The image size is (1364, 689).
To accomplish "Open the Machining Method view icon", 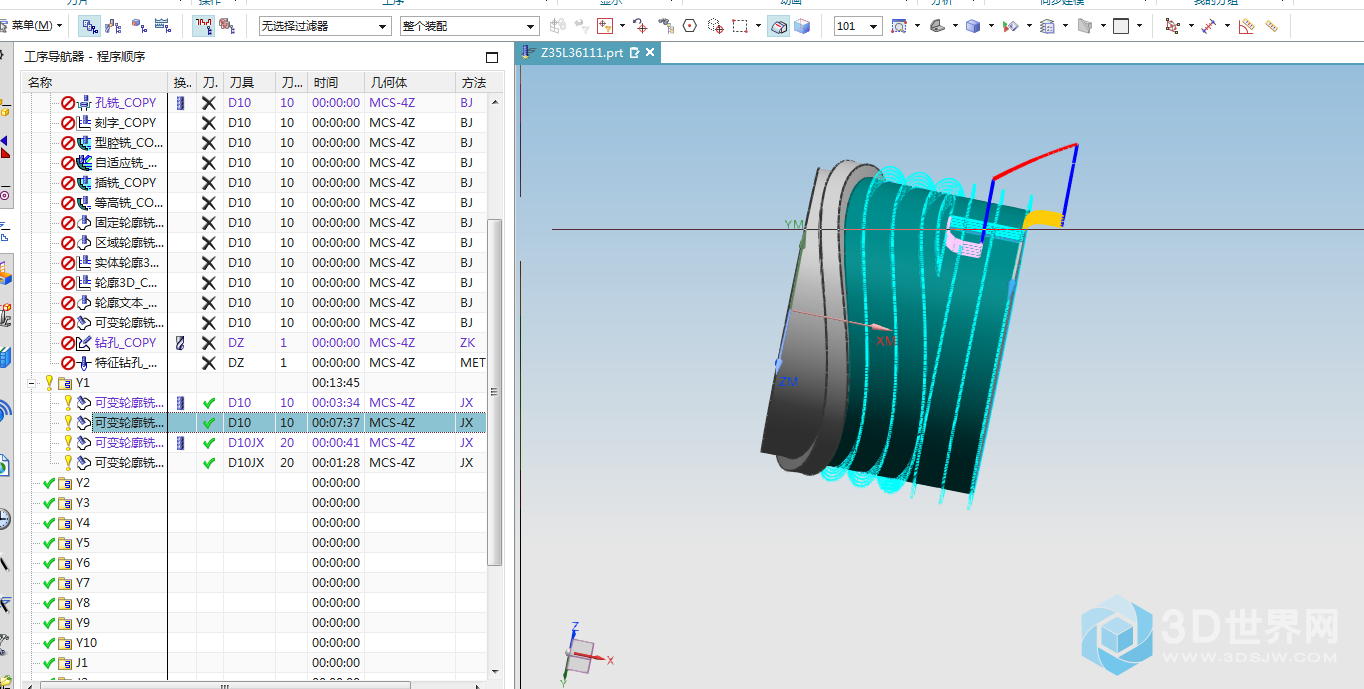I will [162, 26].
